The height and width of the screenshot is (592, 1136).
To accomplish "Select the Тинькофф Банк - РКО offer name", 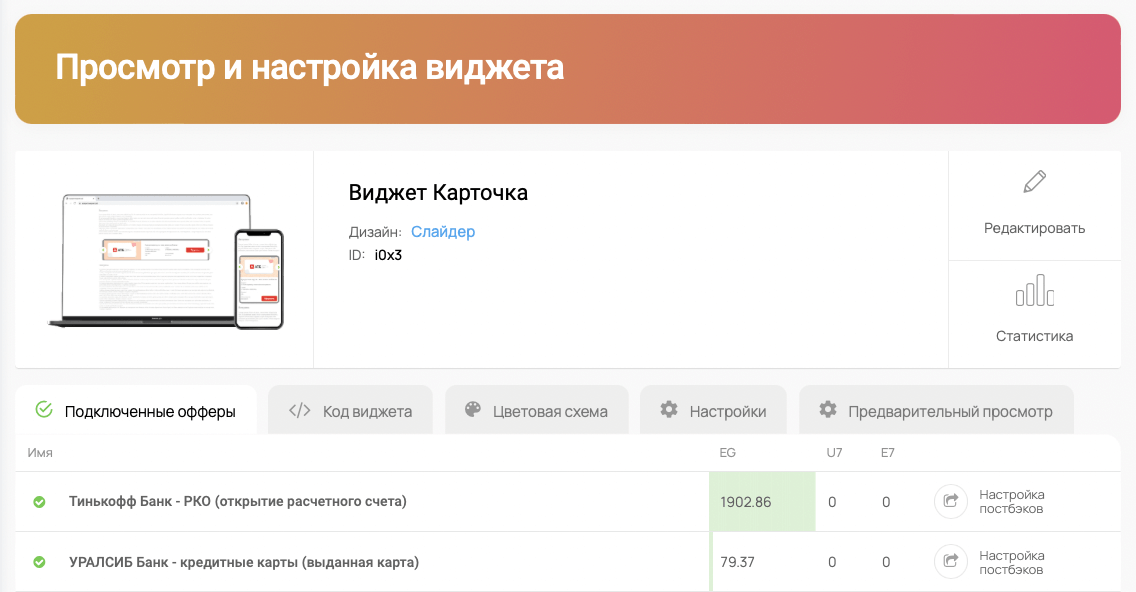I will [238, 501].
